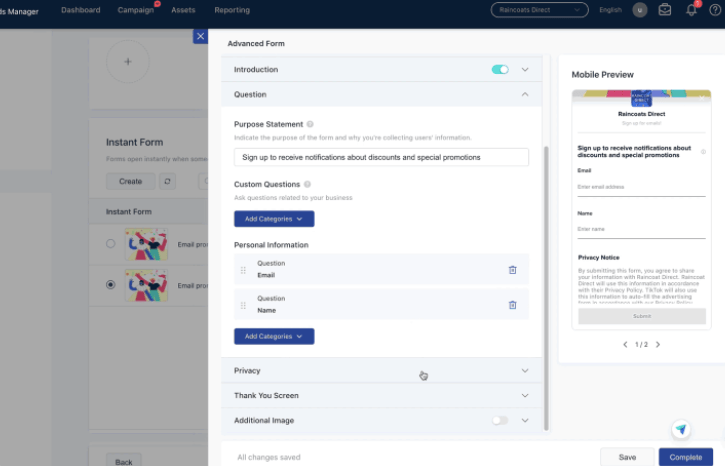Click the Complete button
This screenshot has height=466, width=725.
pos(686,457)
